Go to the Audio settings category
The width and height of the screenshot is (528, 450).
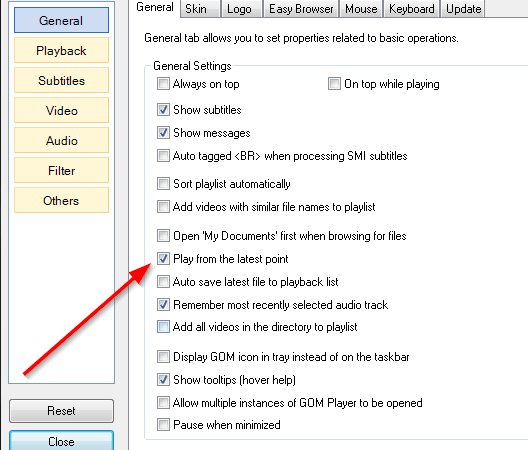(61, 140)
